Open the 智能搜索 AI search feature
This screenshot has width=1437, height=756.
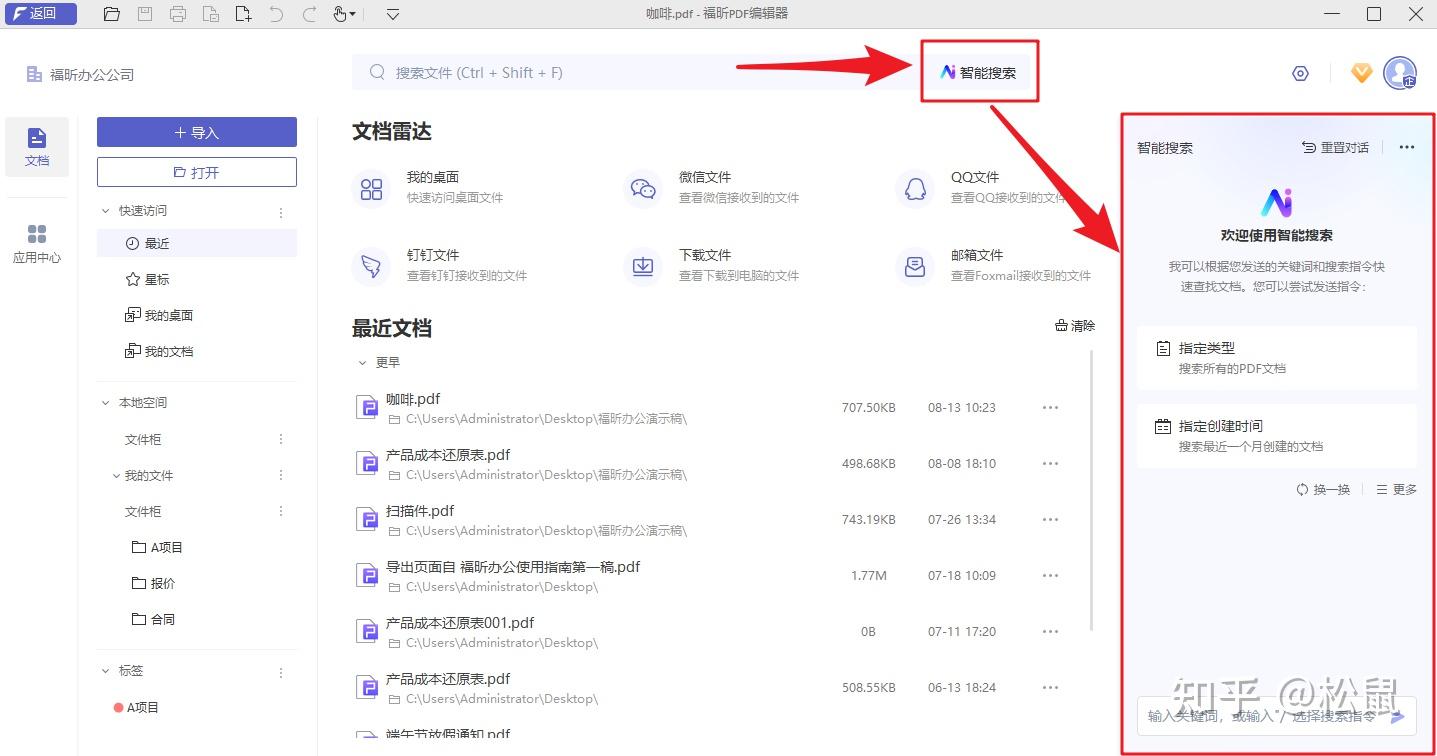[979, 71]
